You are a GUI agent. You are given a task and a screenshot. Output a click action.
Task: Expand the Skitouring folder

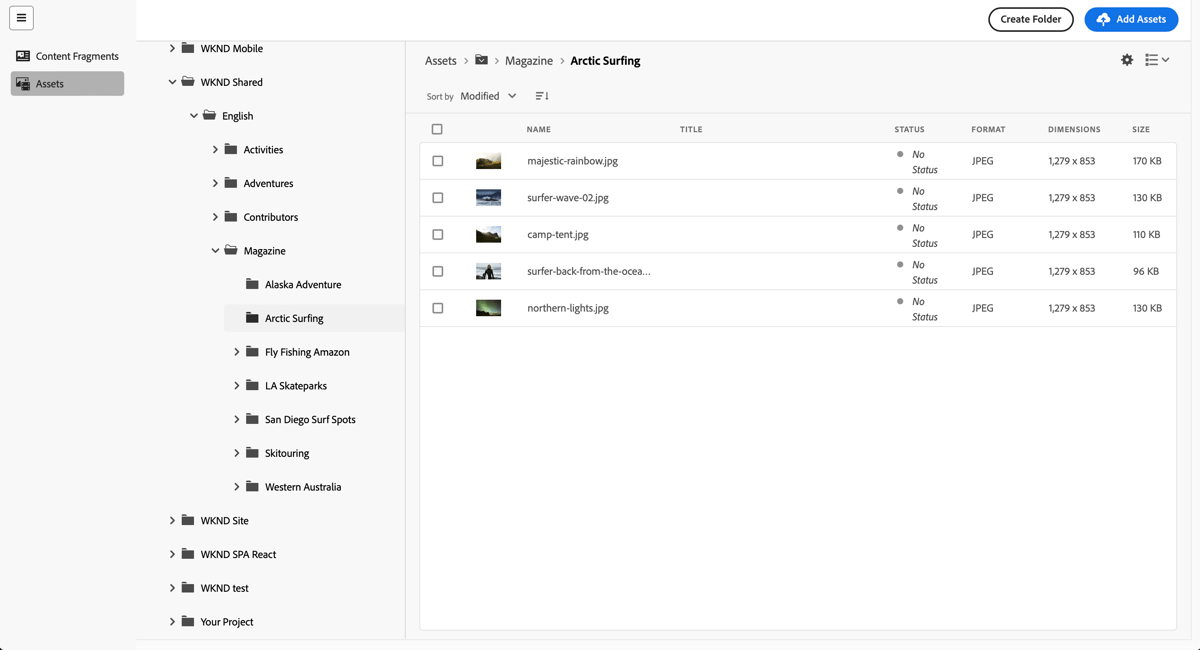236,452
